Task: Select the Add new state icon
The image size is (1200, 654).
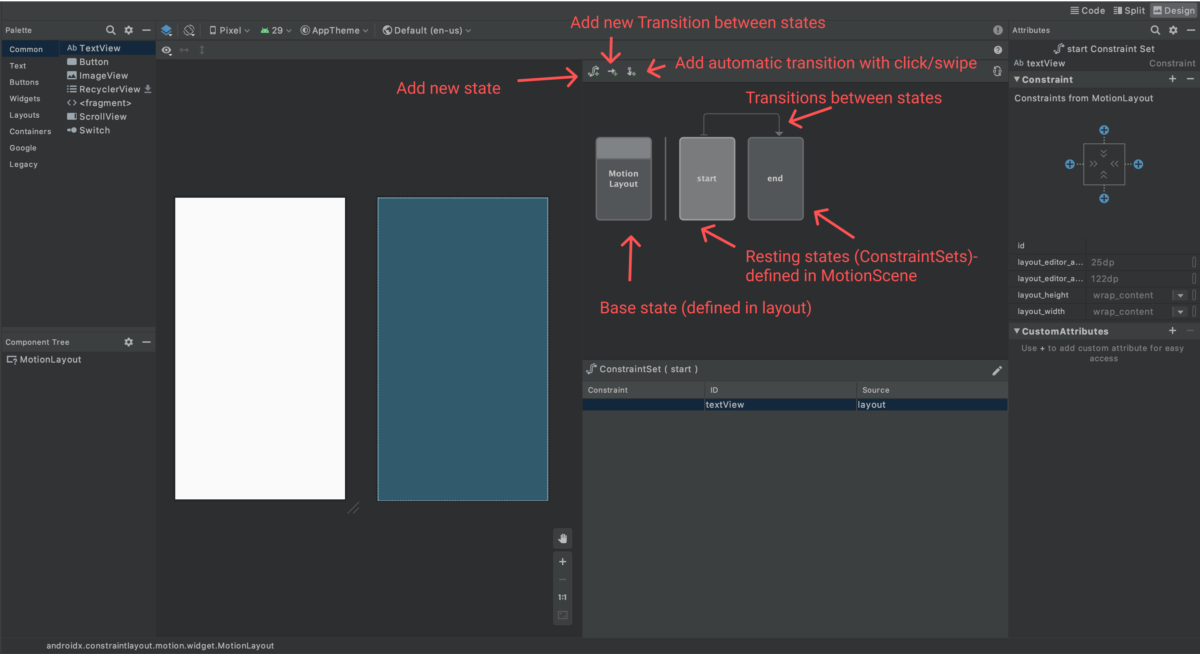Action: click(x=593, y=71)
